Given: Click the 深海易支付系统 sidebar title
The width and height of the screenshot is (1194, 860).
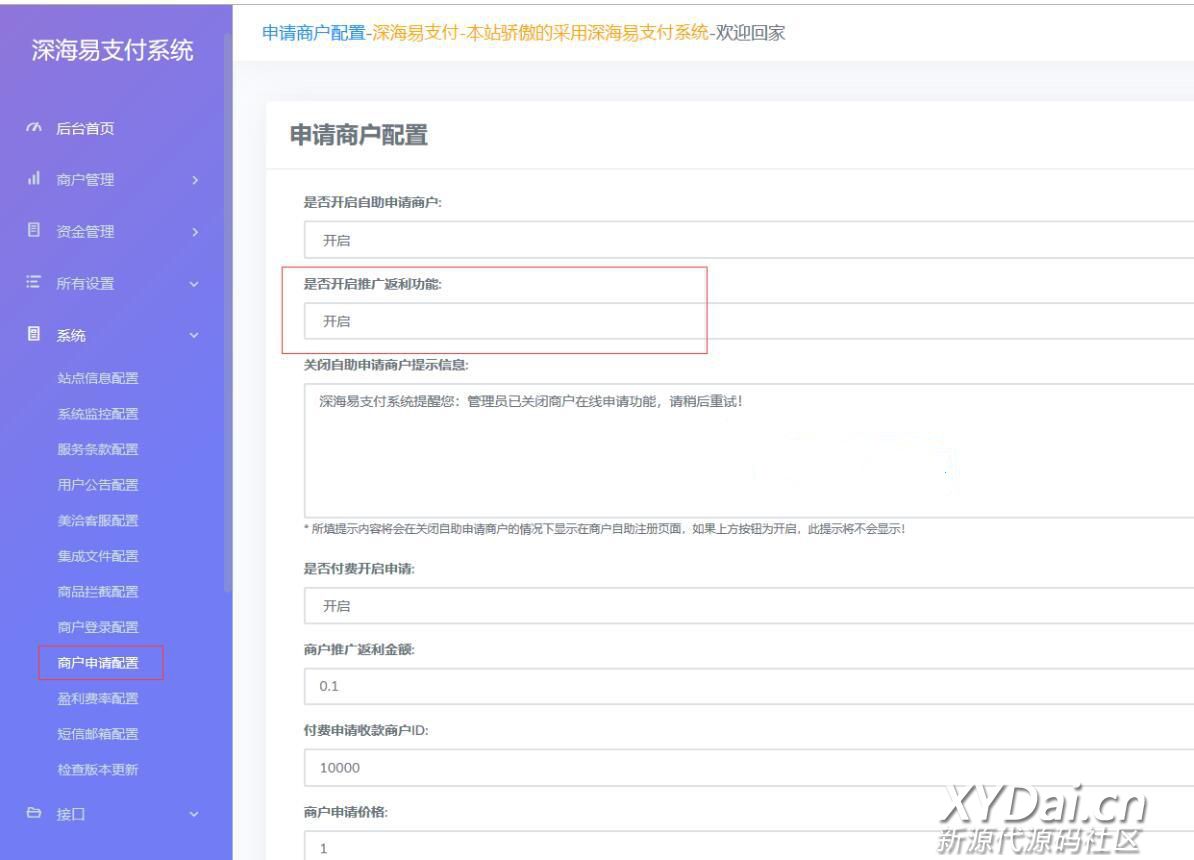Looking at the screenshot, I should [113, 50].
